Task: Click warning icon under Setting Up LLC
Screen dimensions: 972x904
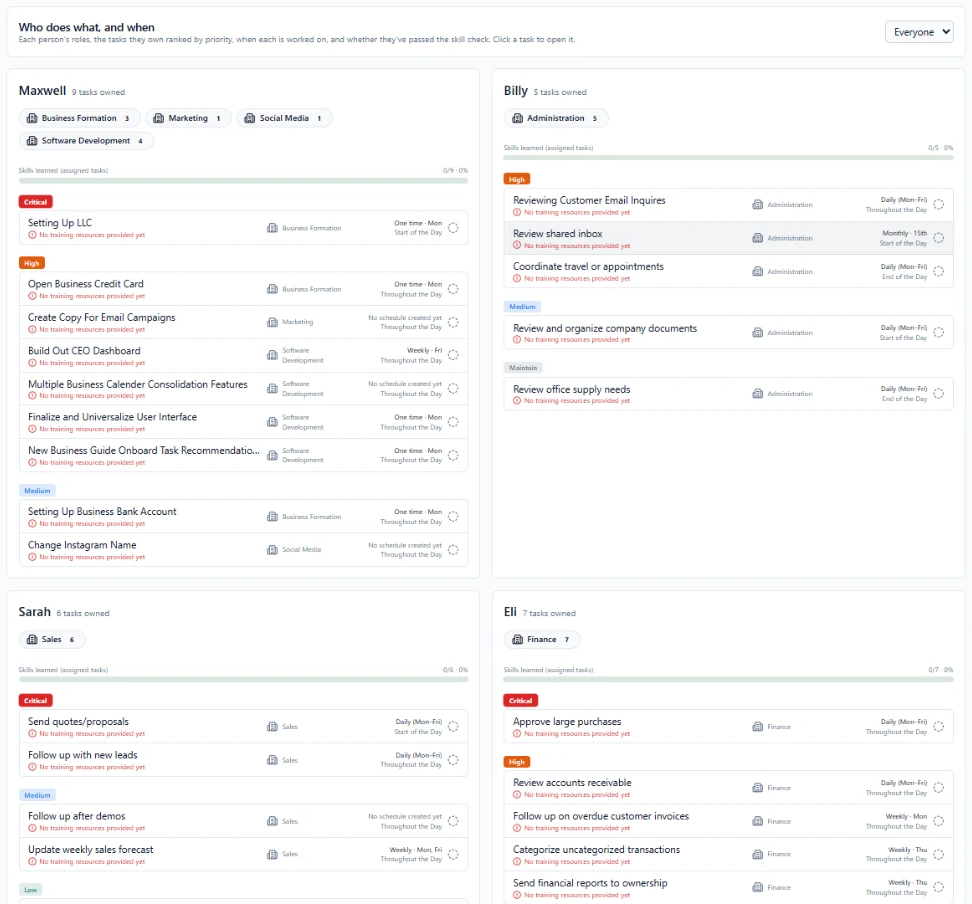Action: coord(32,235)
